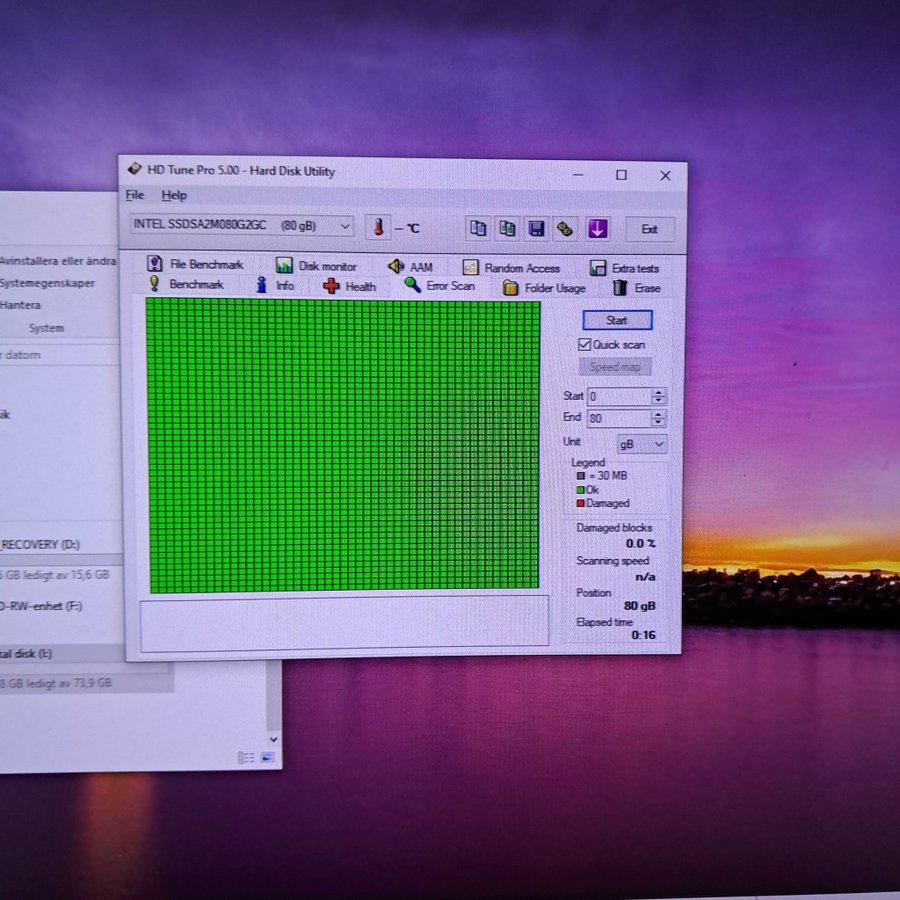This screenshot has height=900, width=900.
Task: Open the File menu
Action: click(x=134, y=195)
